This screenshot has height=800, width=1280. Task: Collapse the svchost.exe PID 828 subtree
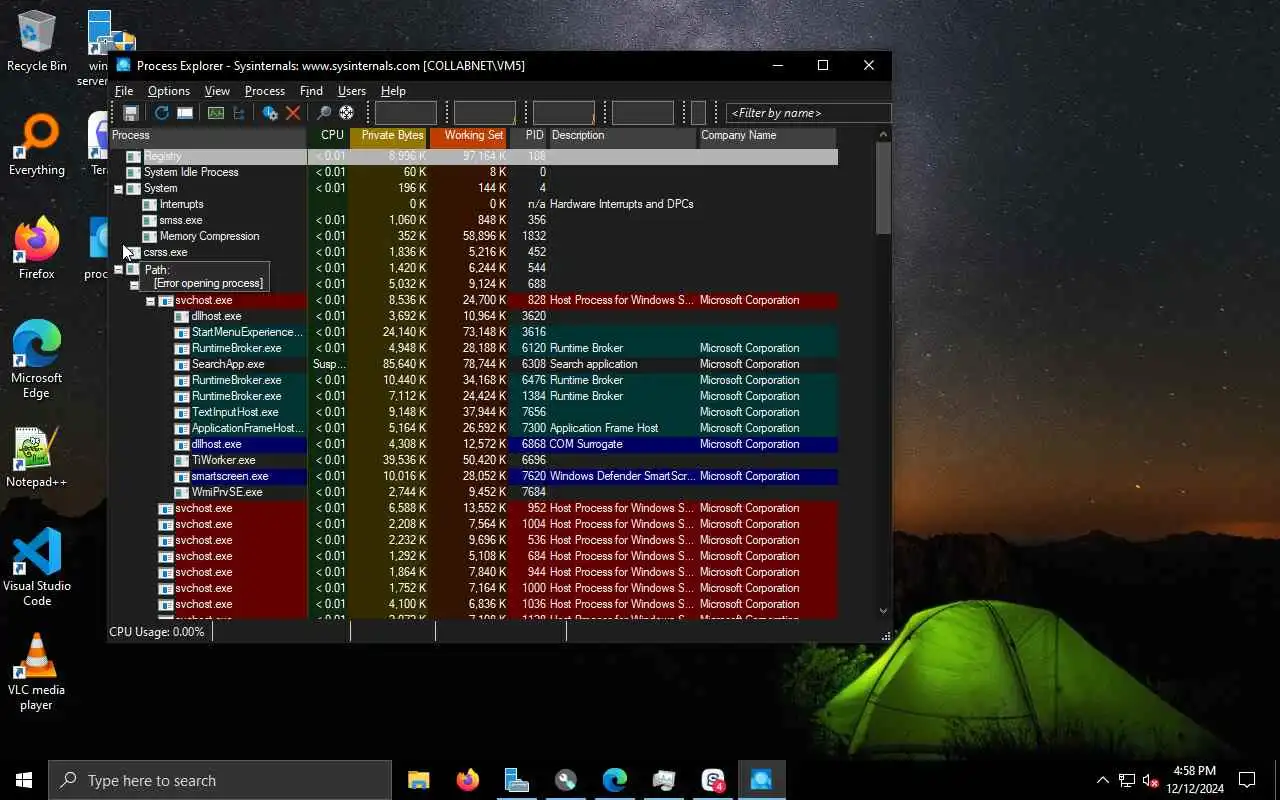pyautogui.click(x=151, y=300)
